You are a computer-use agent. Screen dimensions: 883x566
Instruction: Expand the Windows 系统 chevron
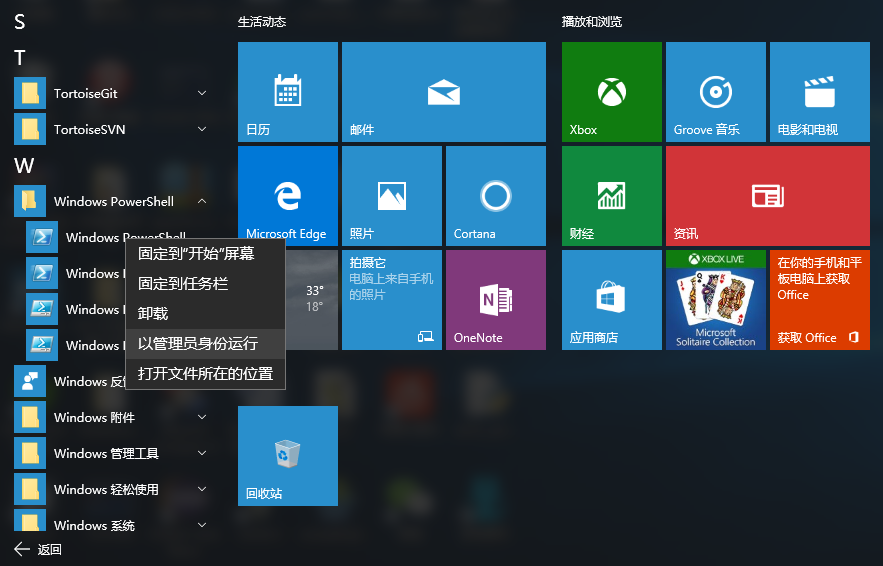(202, 525)
